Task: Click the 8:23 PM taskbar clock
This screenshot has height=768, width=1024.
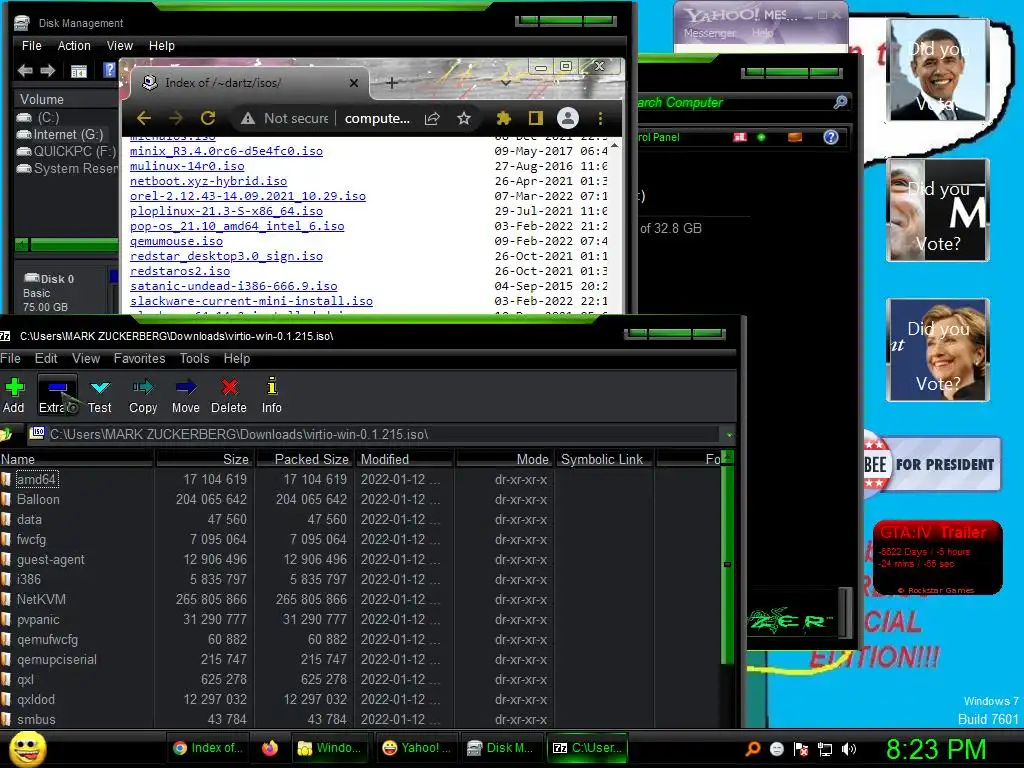Action: coord(936,749)
